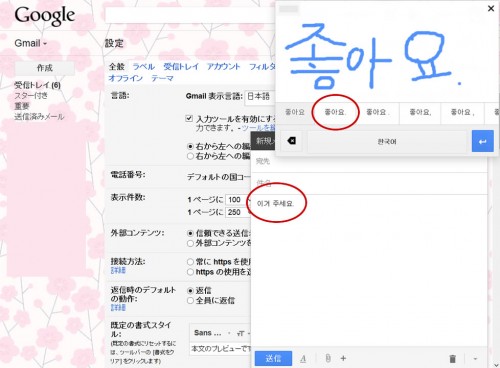Click the 宛先 recipient field
This screenshot has width=500, height=368.
369,162
